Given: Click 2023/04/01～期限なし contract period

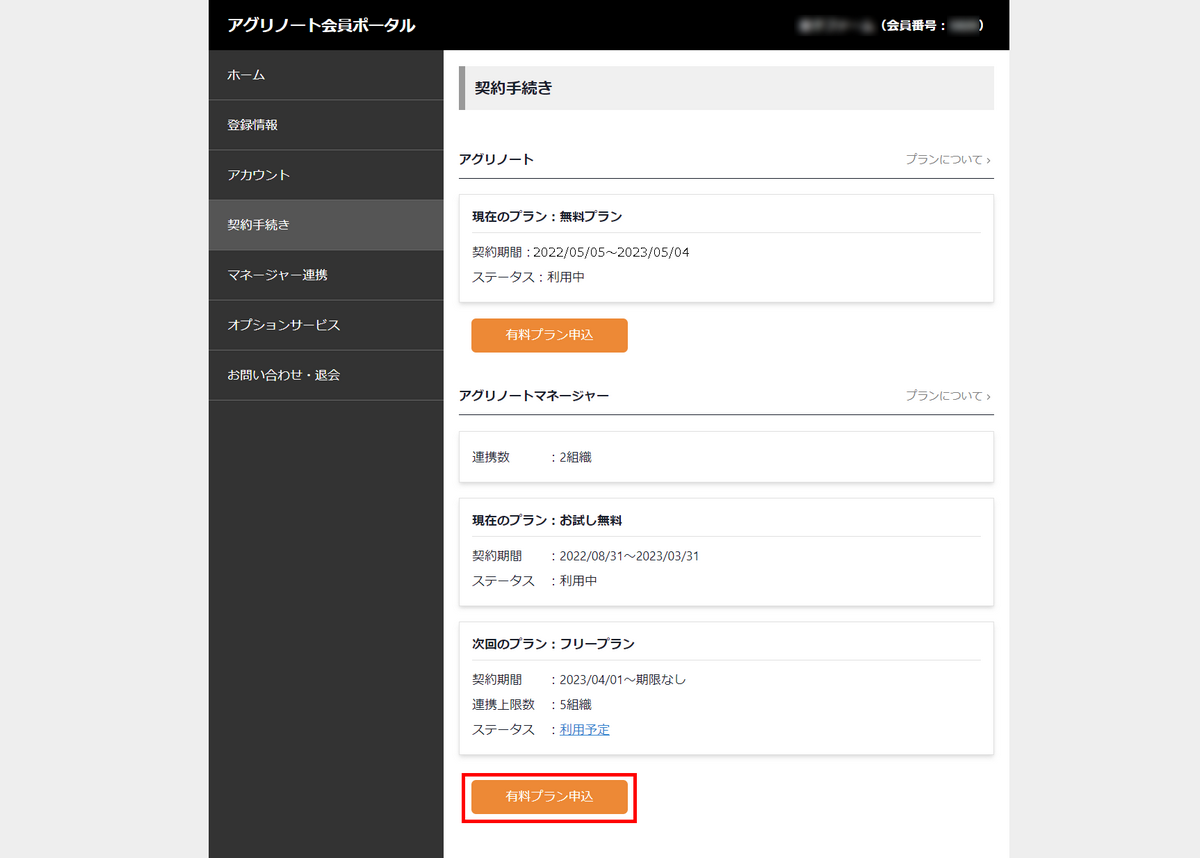Looking at the screenshot, I should [x=623, y=680].
